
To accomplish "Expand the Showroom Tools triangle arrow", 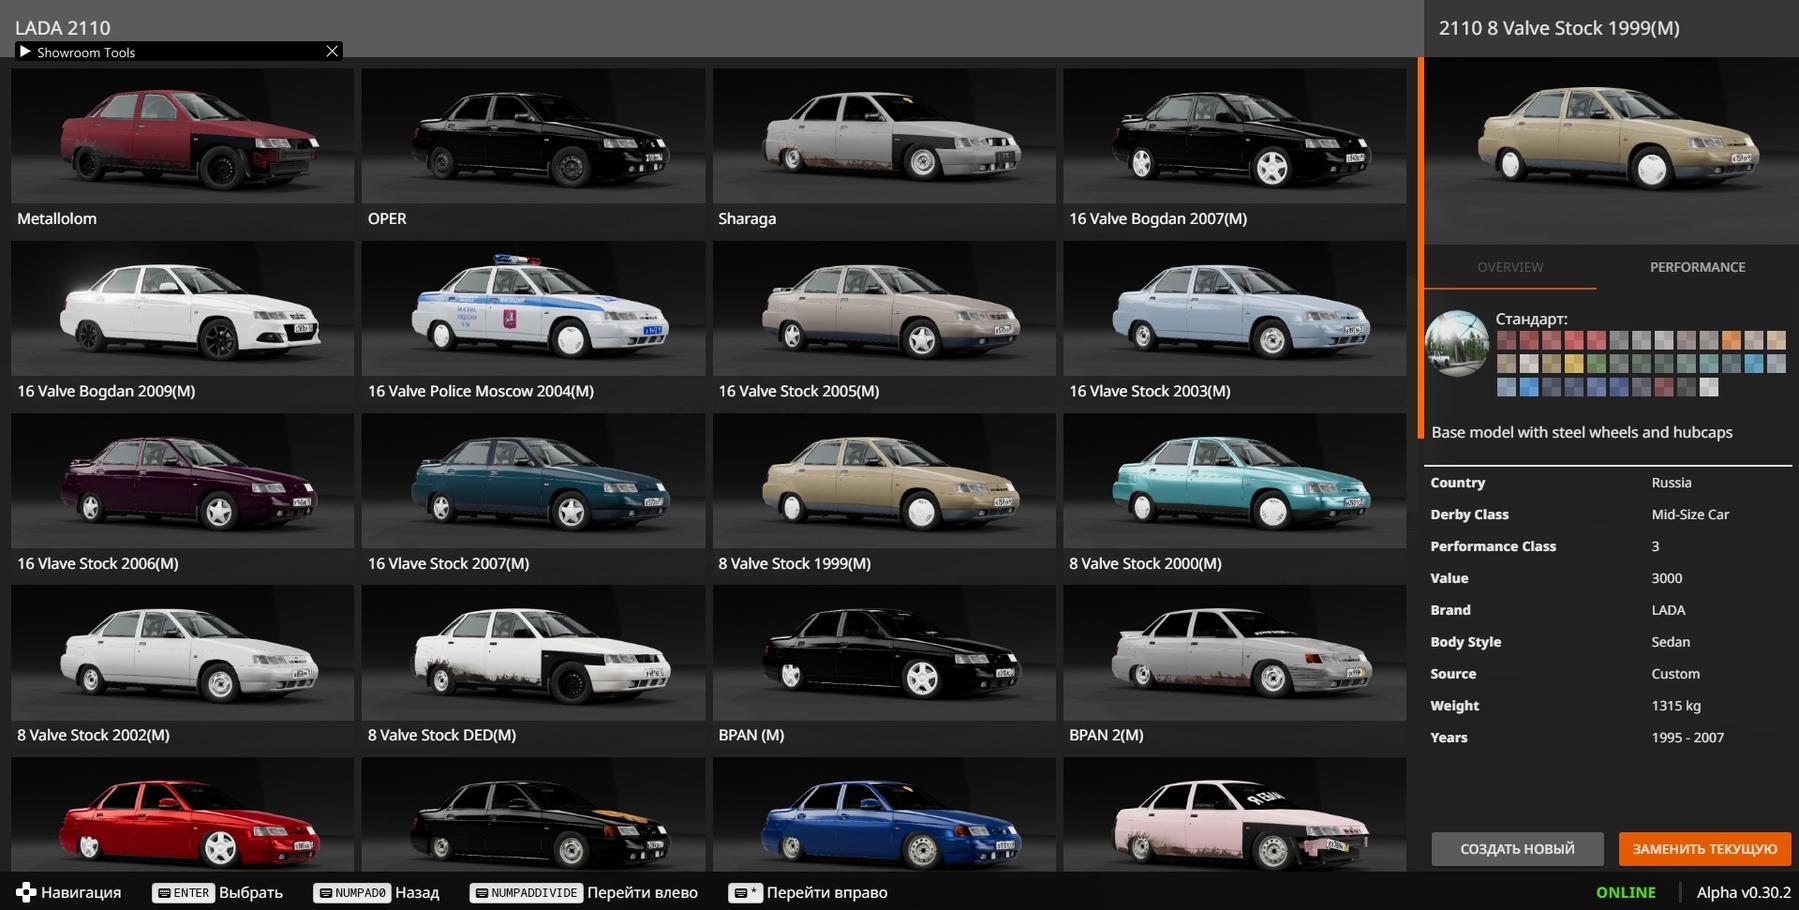I will point(25,52).
